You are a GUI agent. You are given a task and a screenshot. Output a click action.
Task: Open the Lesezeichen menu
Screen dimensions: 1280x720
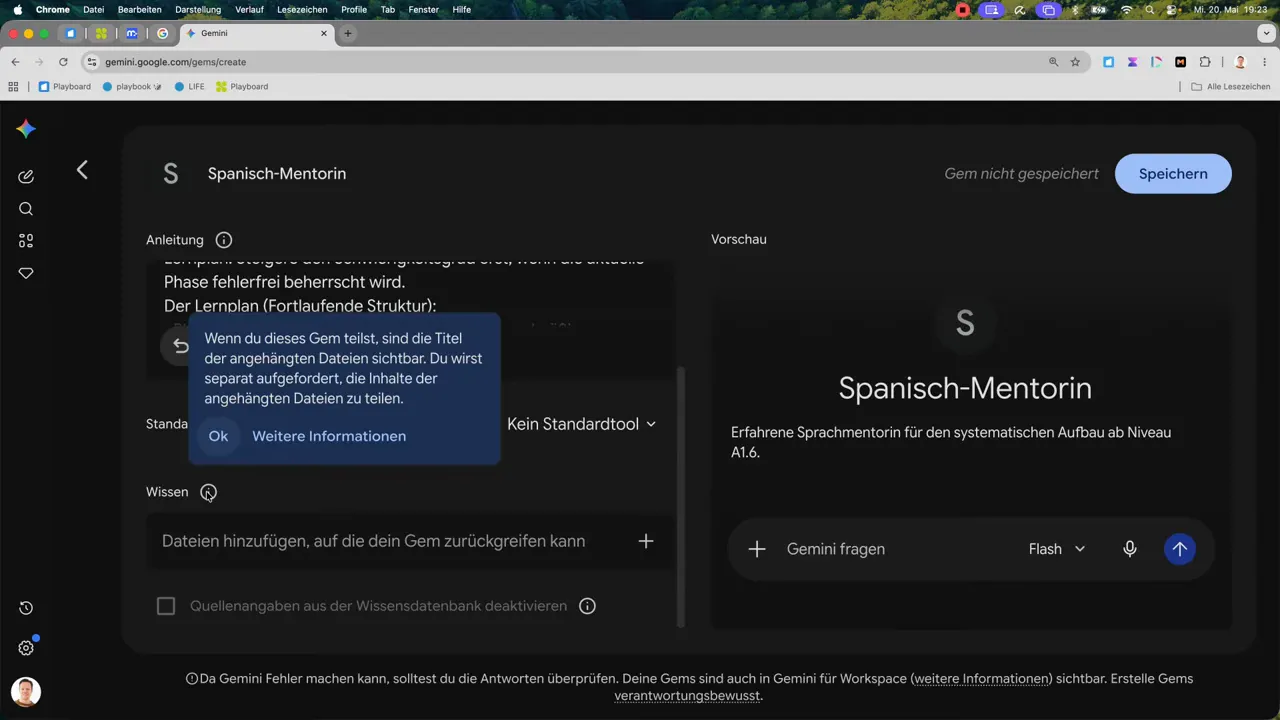pos(302,9)
